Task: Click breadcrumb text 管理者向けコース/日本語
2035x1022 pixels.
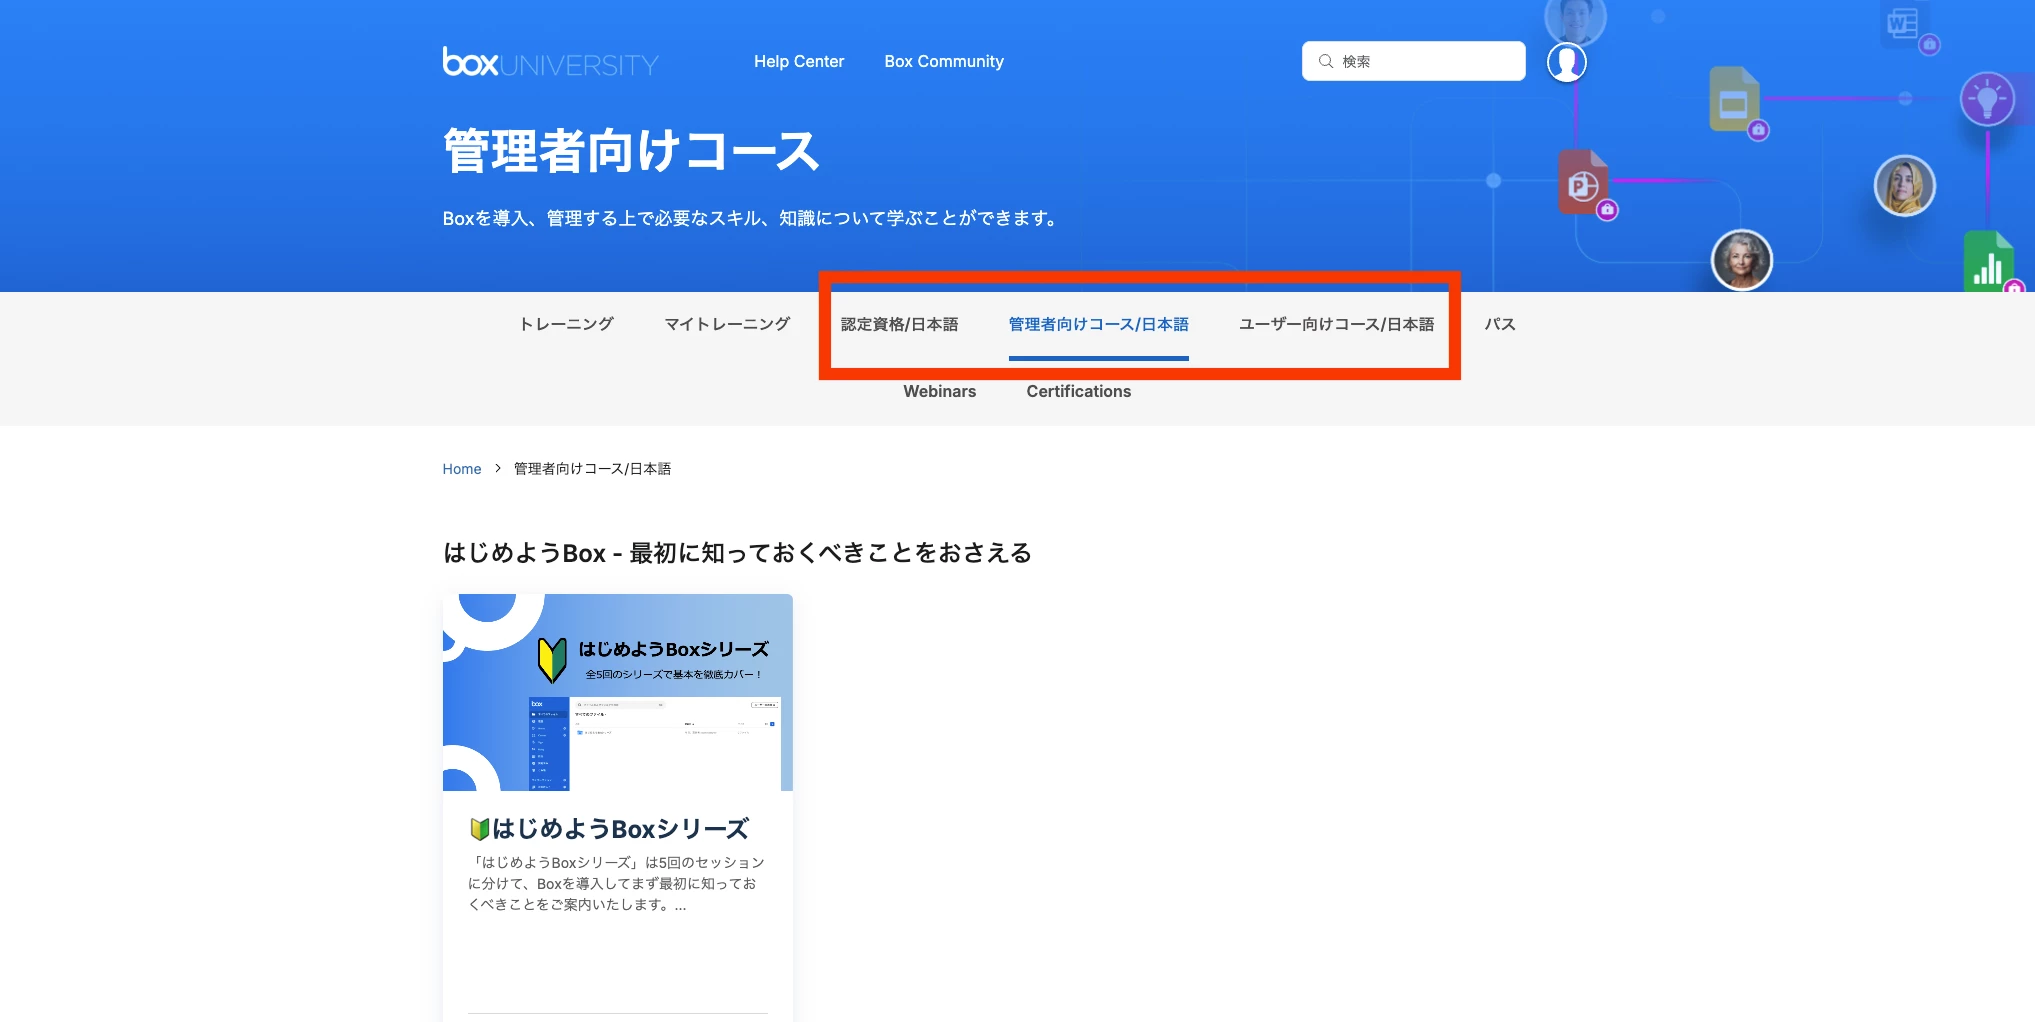Action: pyautogui.click(x=592, y=469)
